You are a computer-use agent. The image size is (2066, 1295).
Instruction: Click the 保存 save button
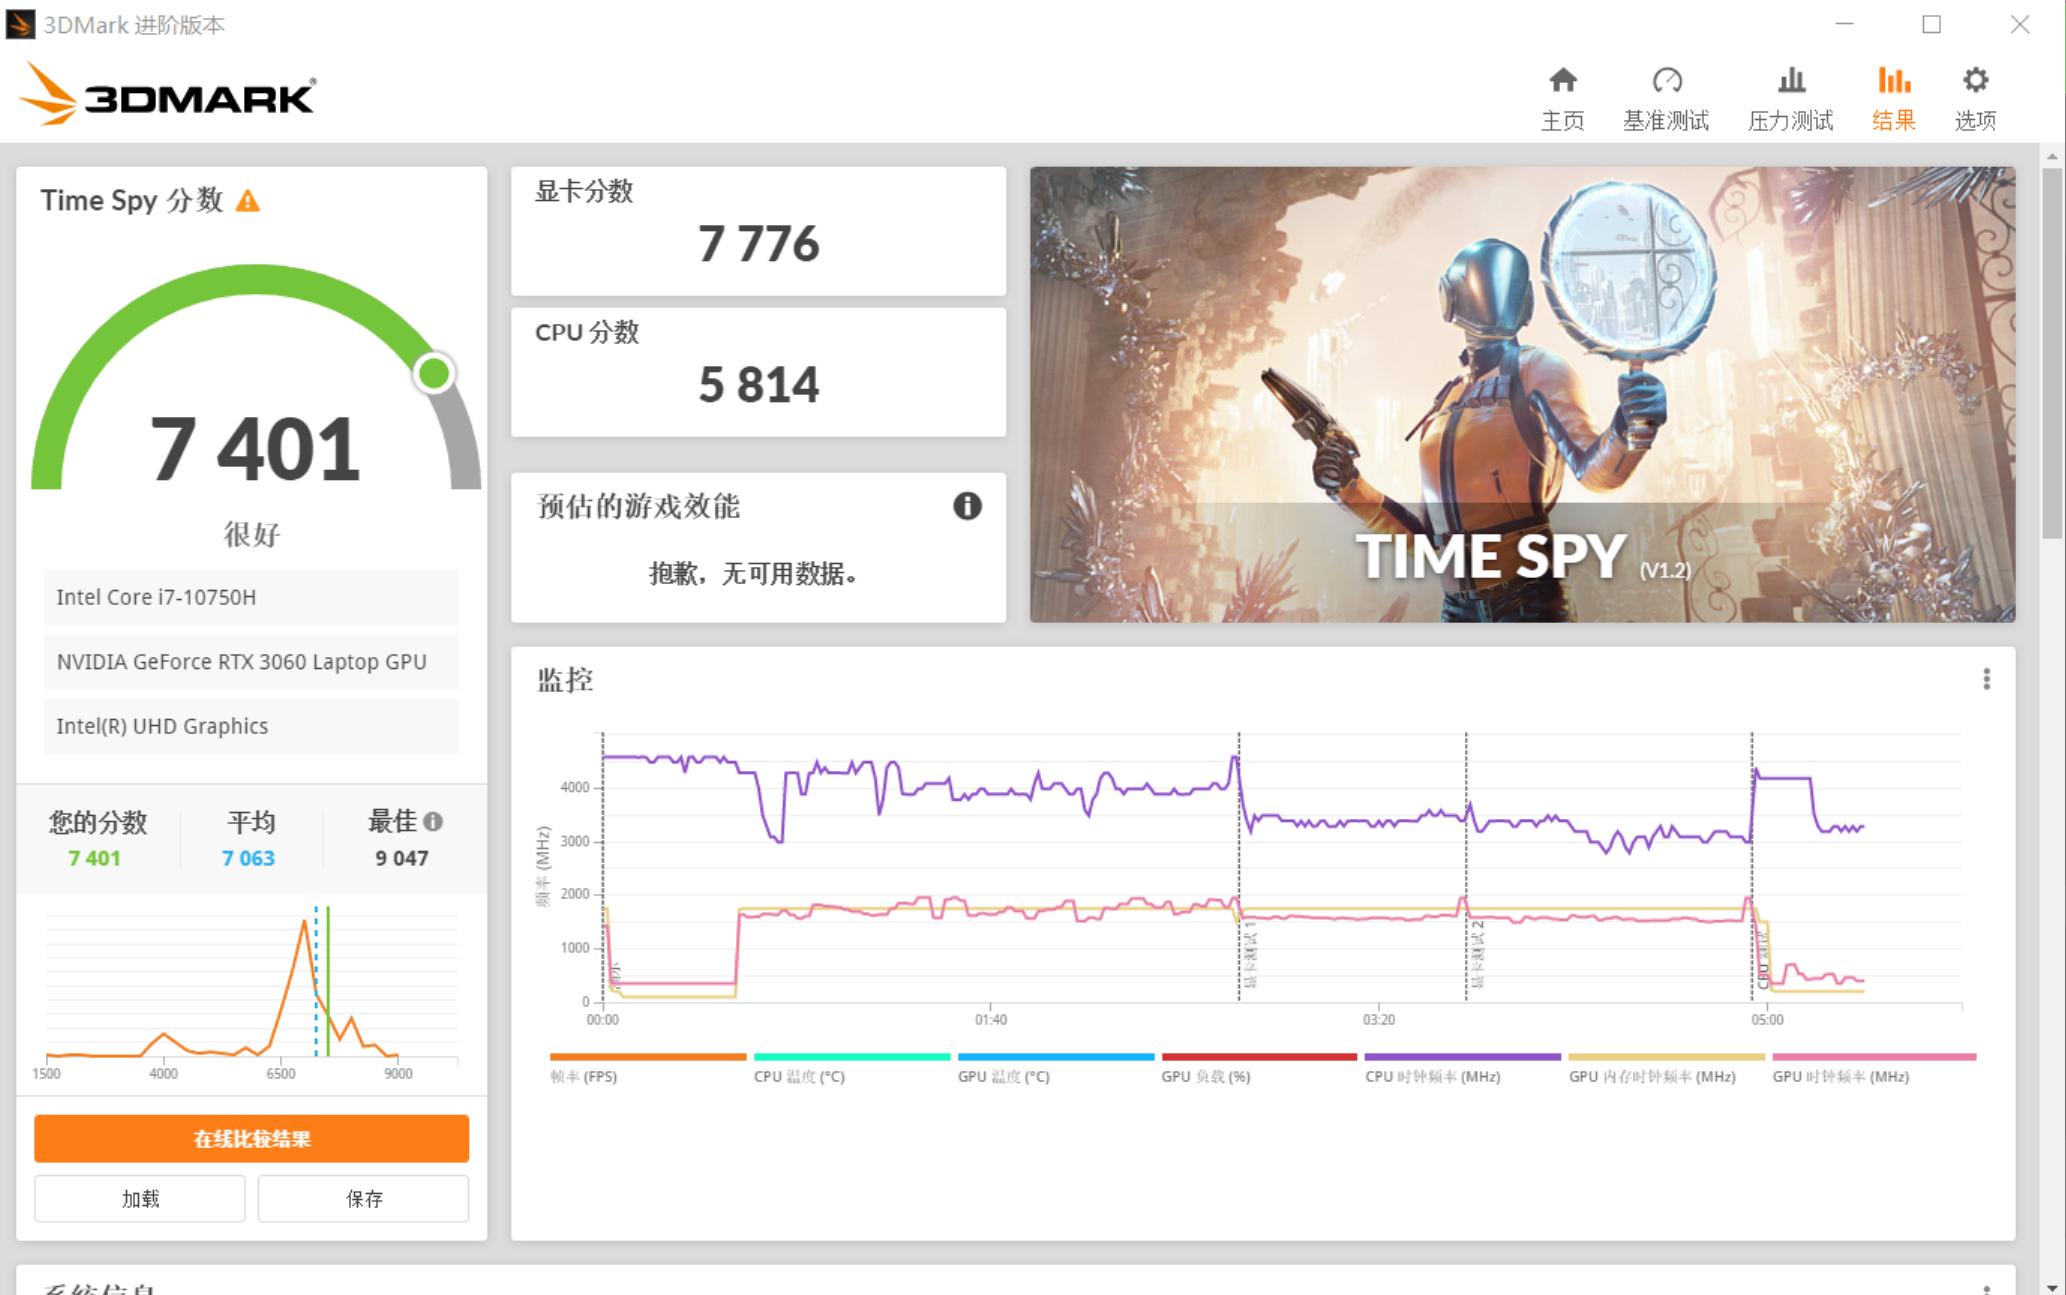pos(362,1198)
